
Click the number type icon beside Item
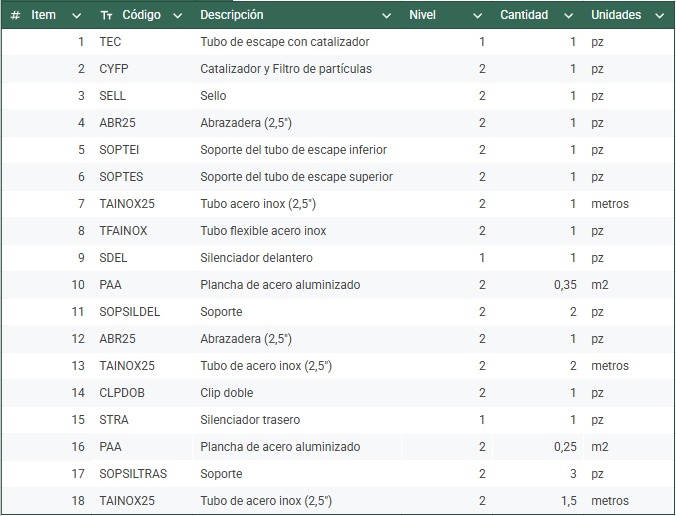click(15, 16)
